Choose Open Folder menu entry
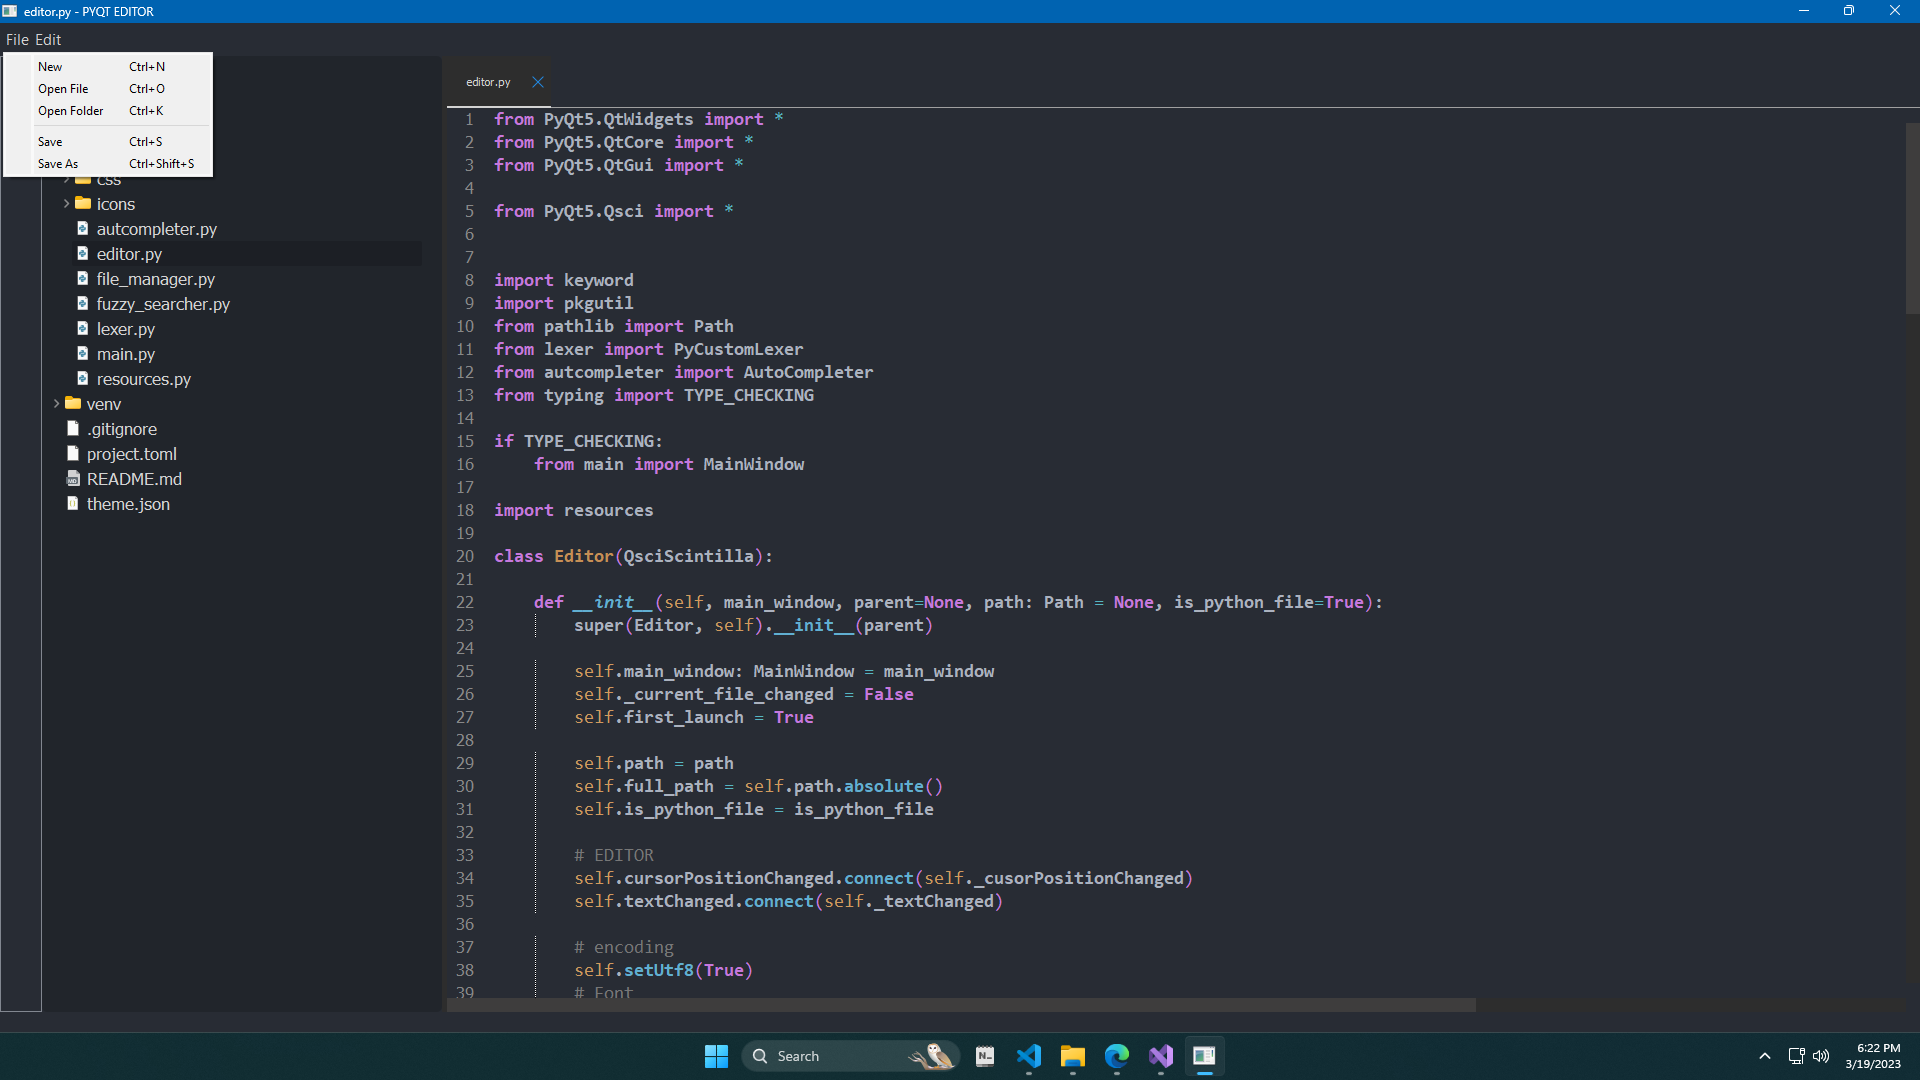Image resolution: width=1920 pixels, height=1080 pixels. (x=108, y=111)
